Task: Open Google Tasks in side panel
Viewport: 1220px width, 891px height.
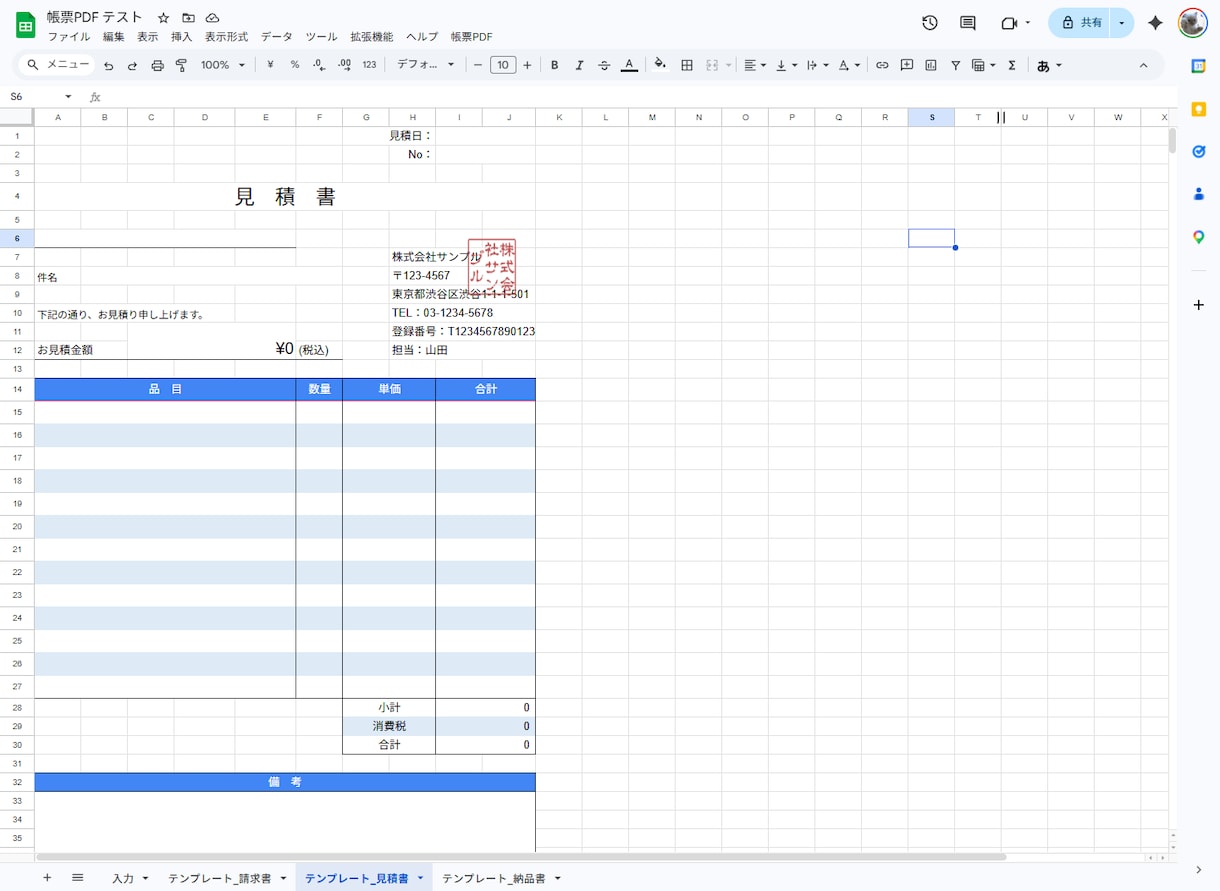Action: pyautogui.click(x=1199, y=151)
